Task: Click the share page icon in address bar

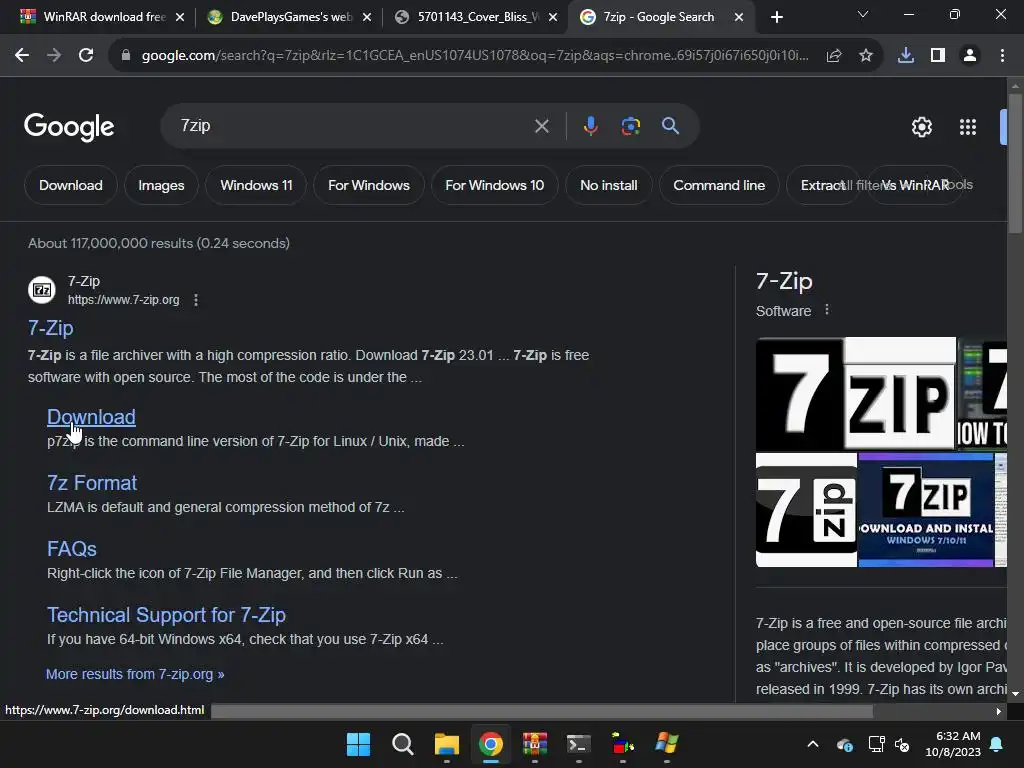Action: [834, 56]
